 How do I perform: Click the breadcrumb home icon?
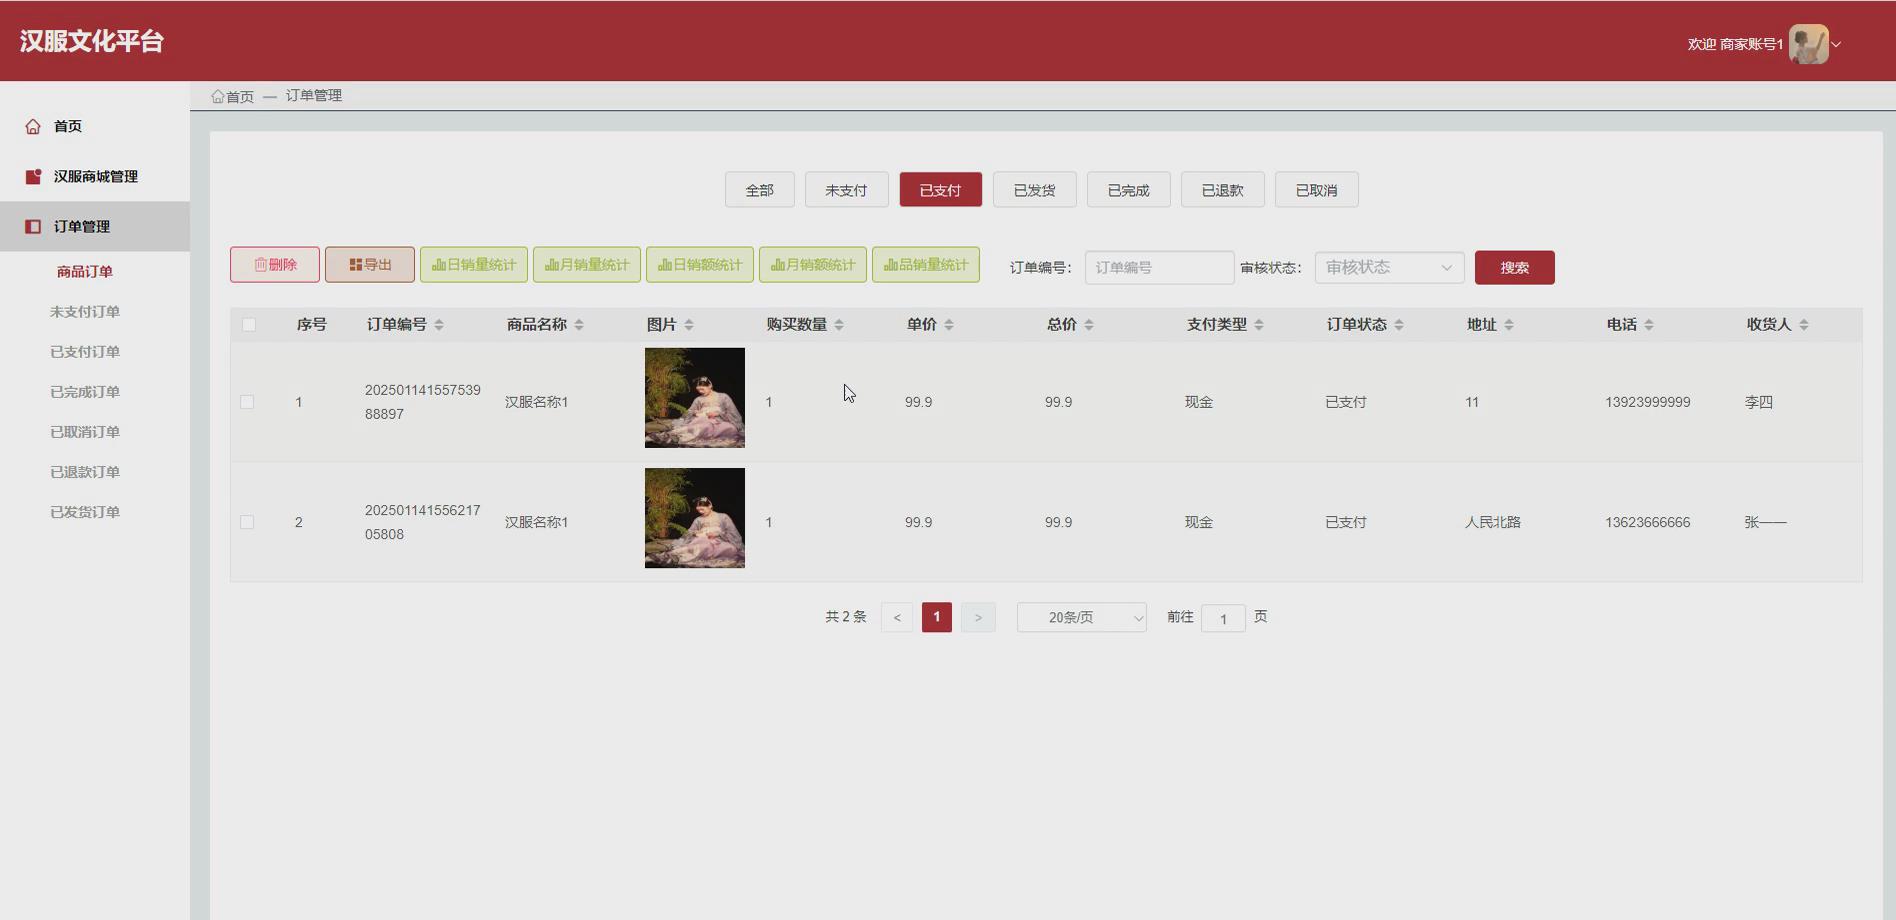coord(217,95)
